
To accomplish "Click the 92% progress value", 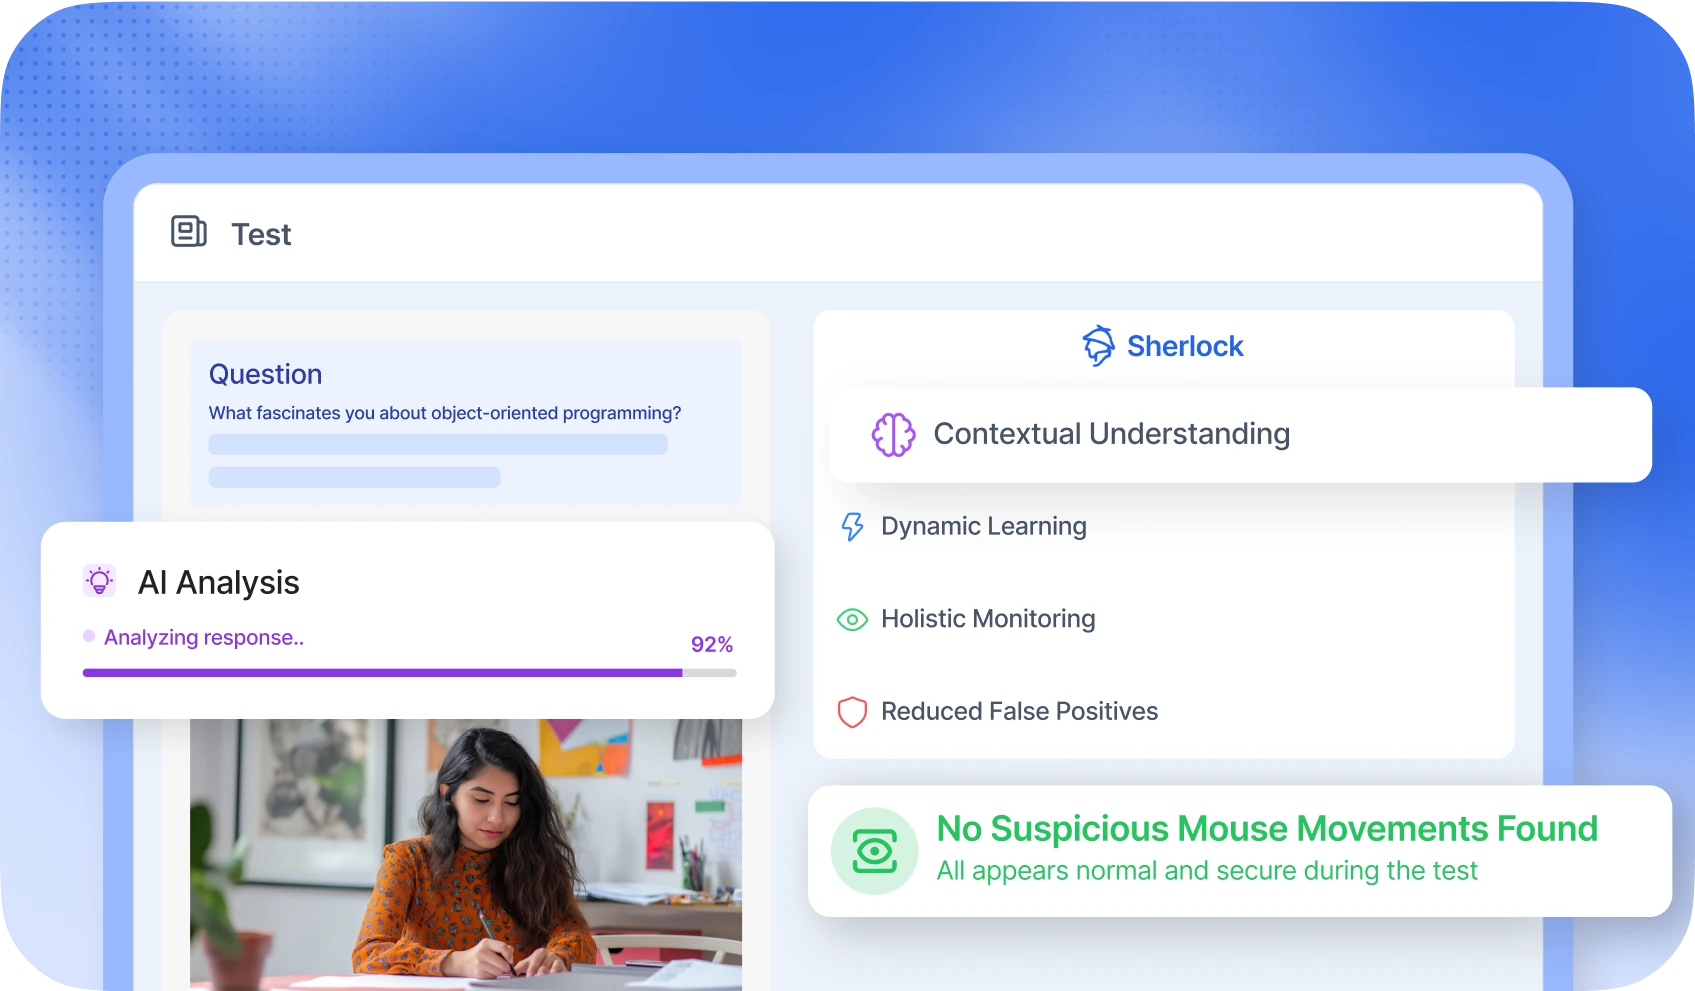I will coord(712,645).
